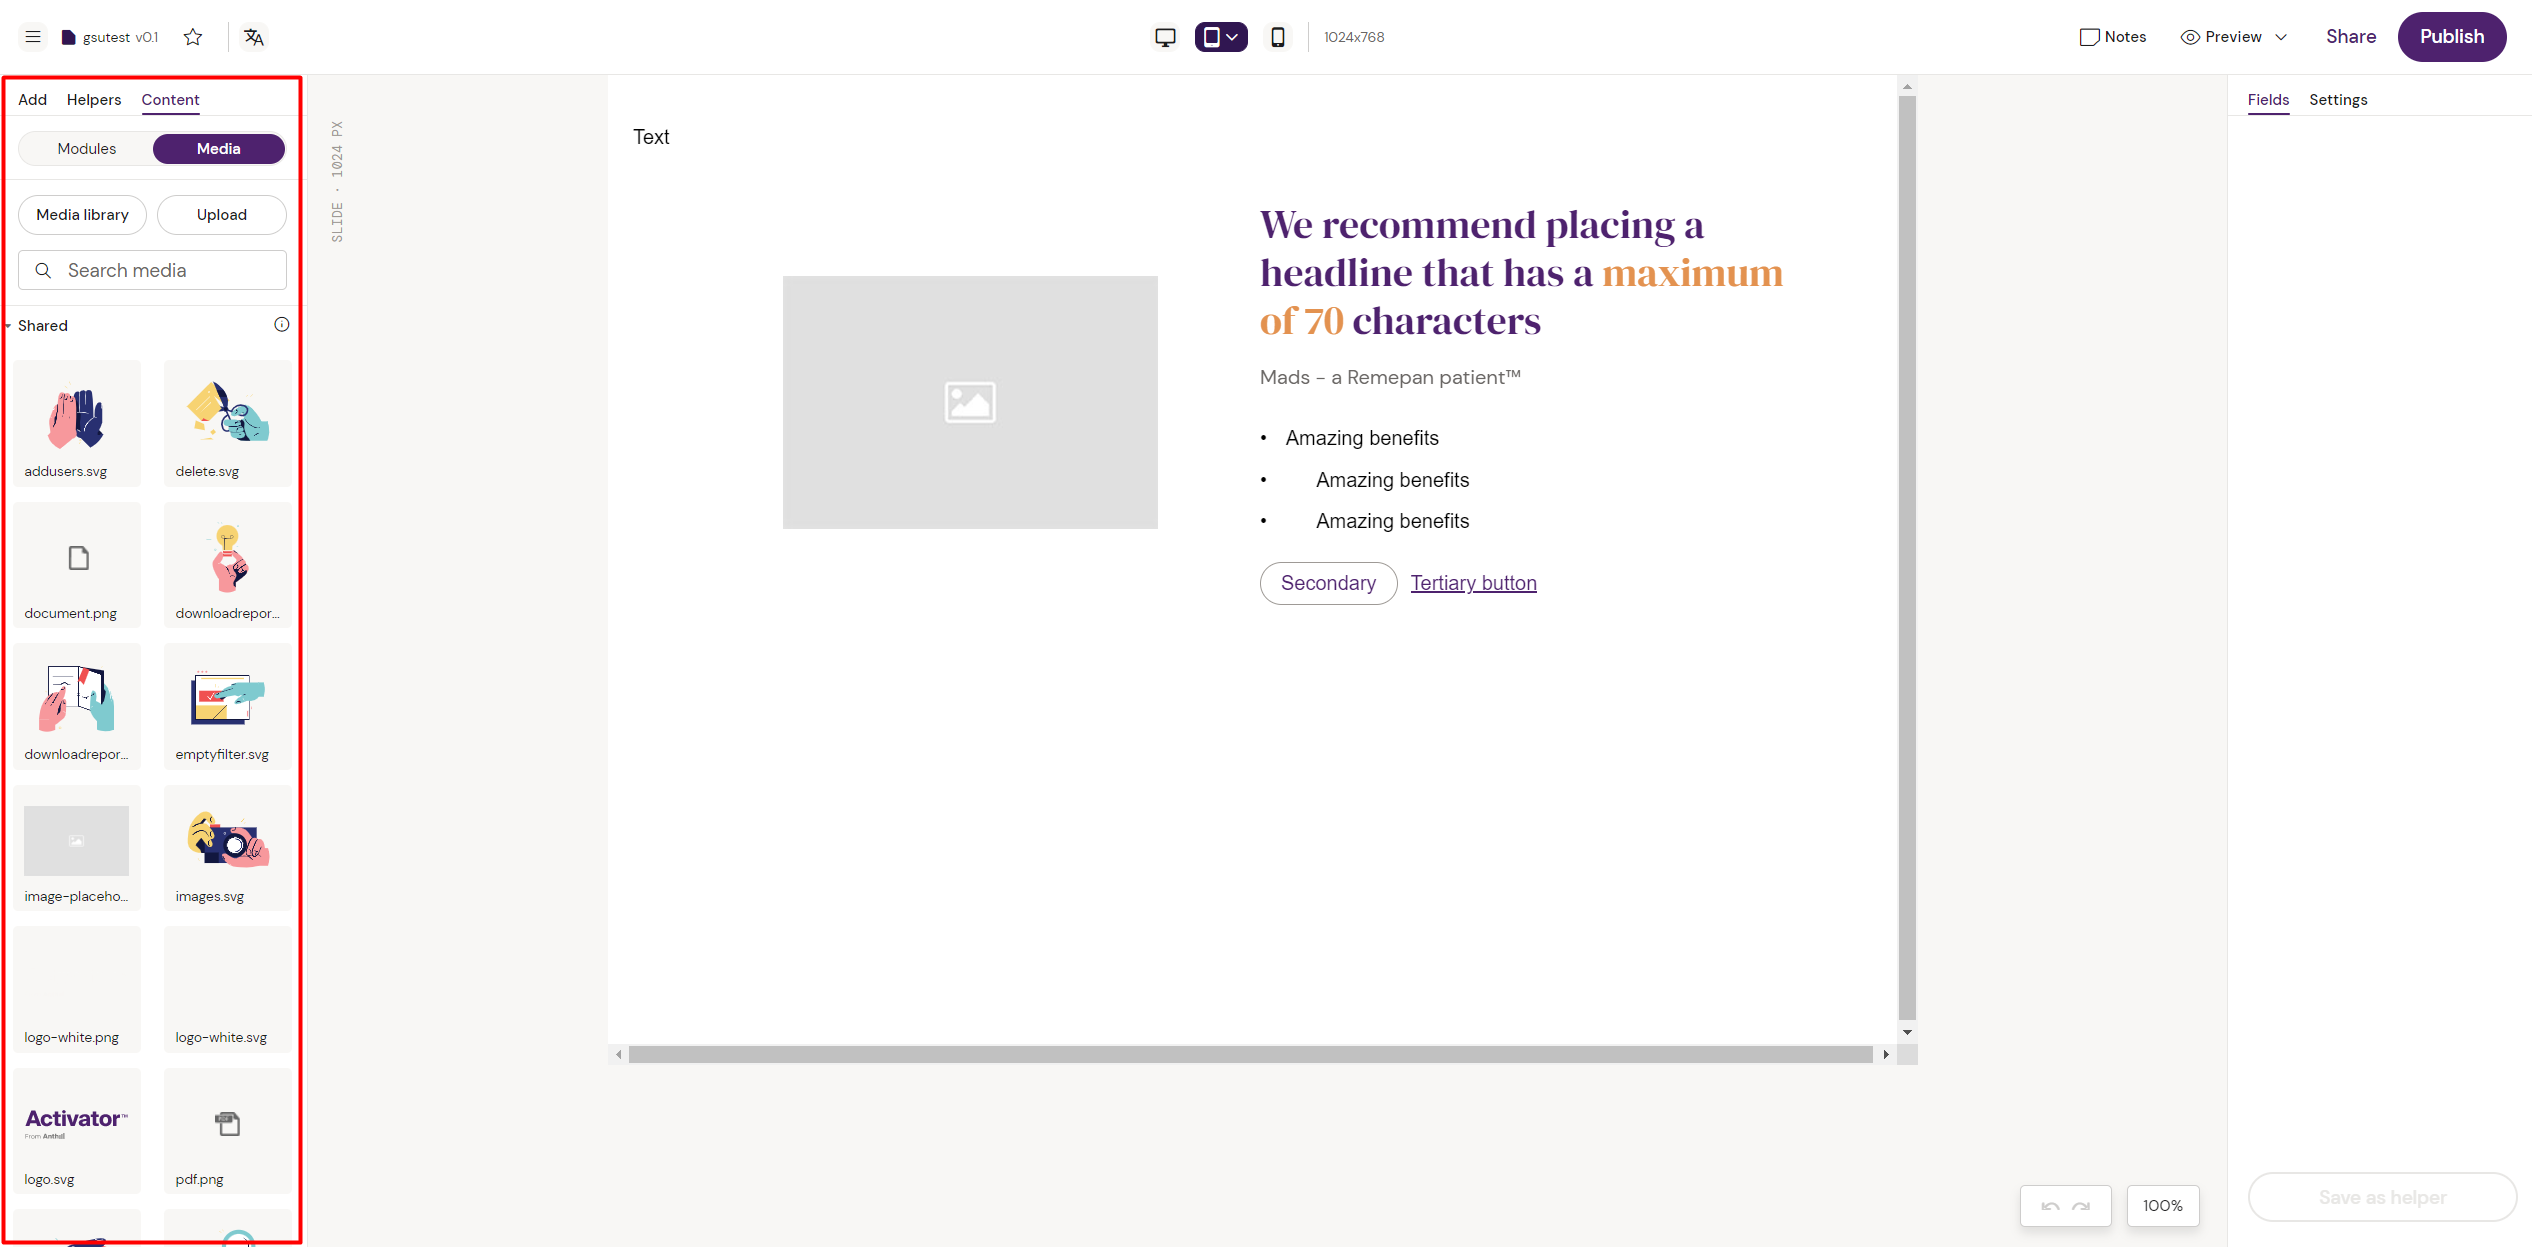
Task: Open the tablet device size dropdown
Action: [x=1232, y=37]
